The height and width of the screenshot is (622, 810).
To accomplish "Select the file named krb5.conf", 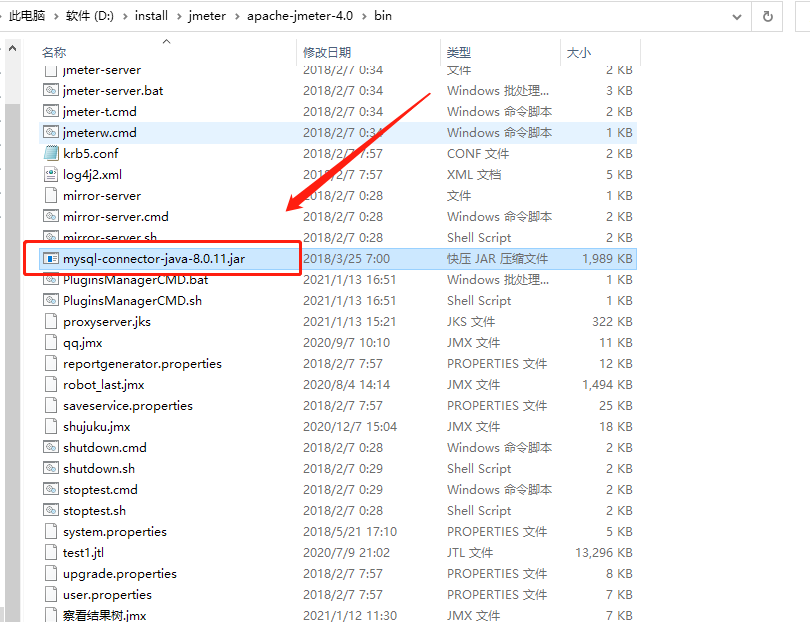I will [x=91, y=154].
